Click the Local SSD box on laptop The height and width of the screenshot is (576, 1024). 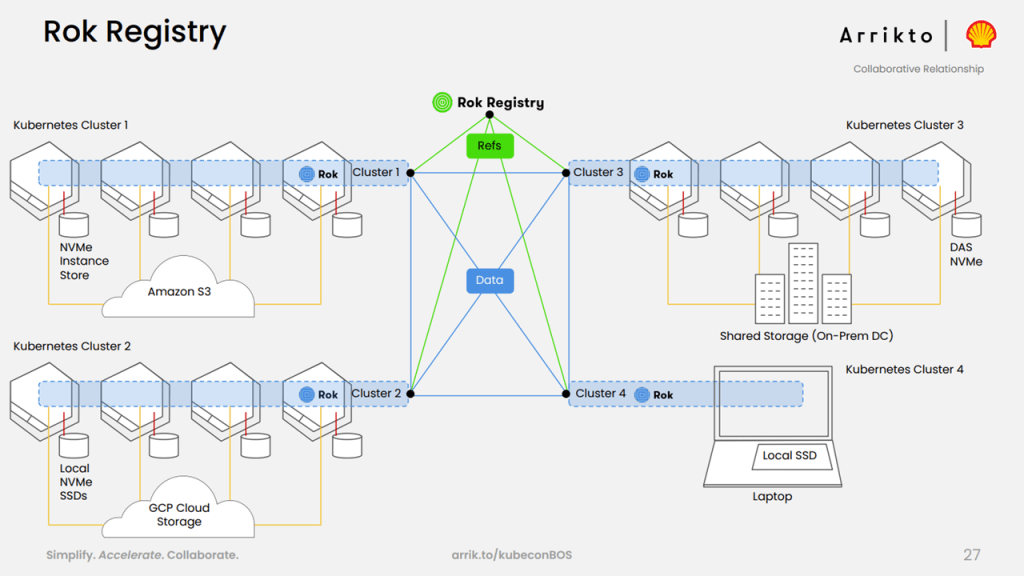pyautogui.click(x=790, y=456)
